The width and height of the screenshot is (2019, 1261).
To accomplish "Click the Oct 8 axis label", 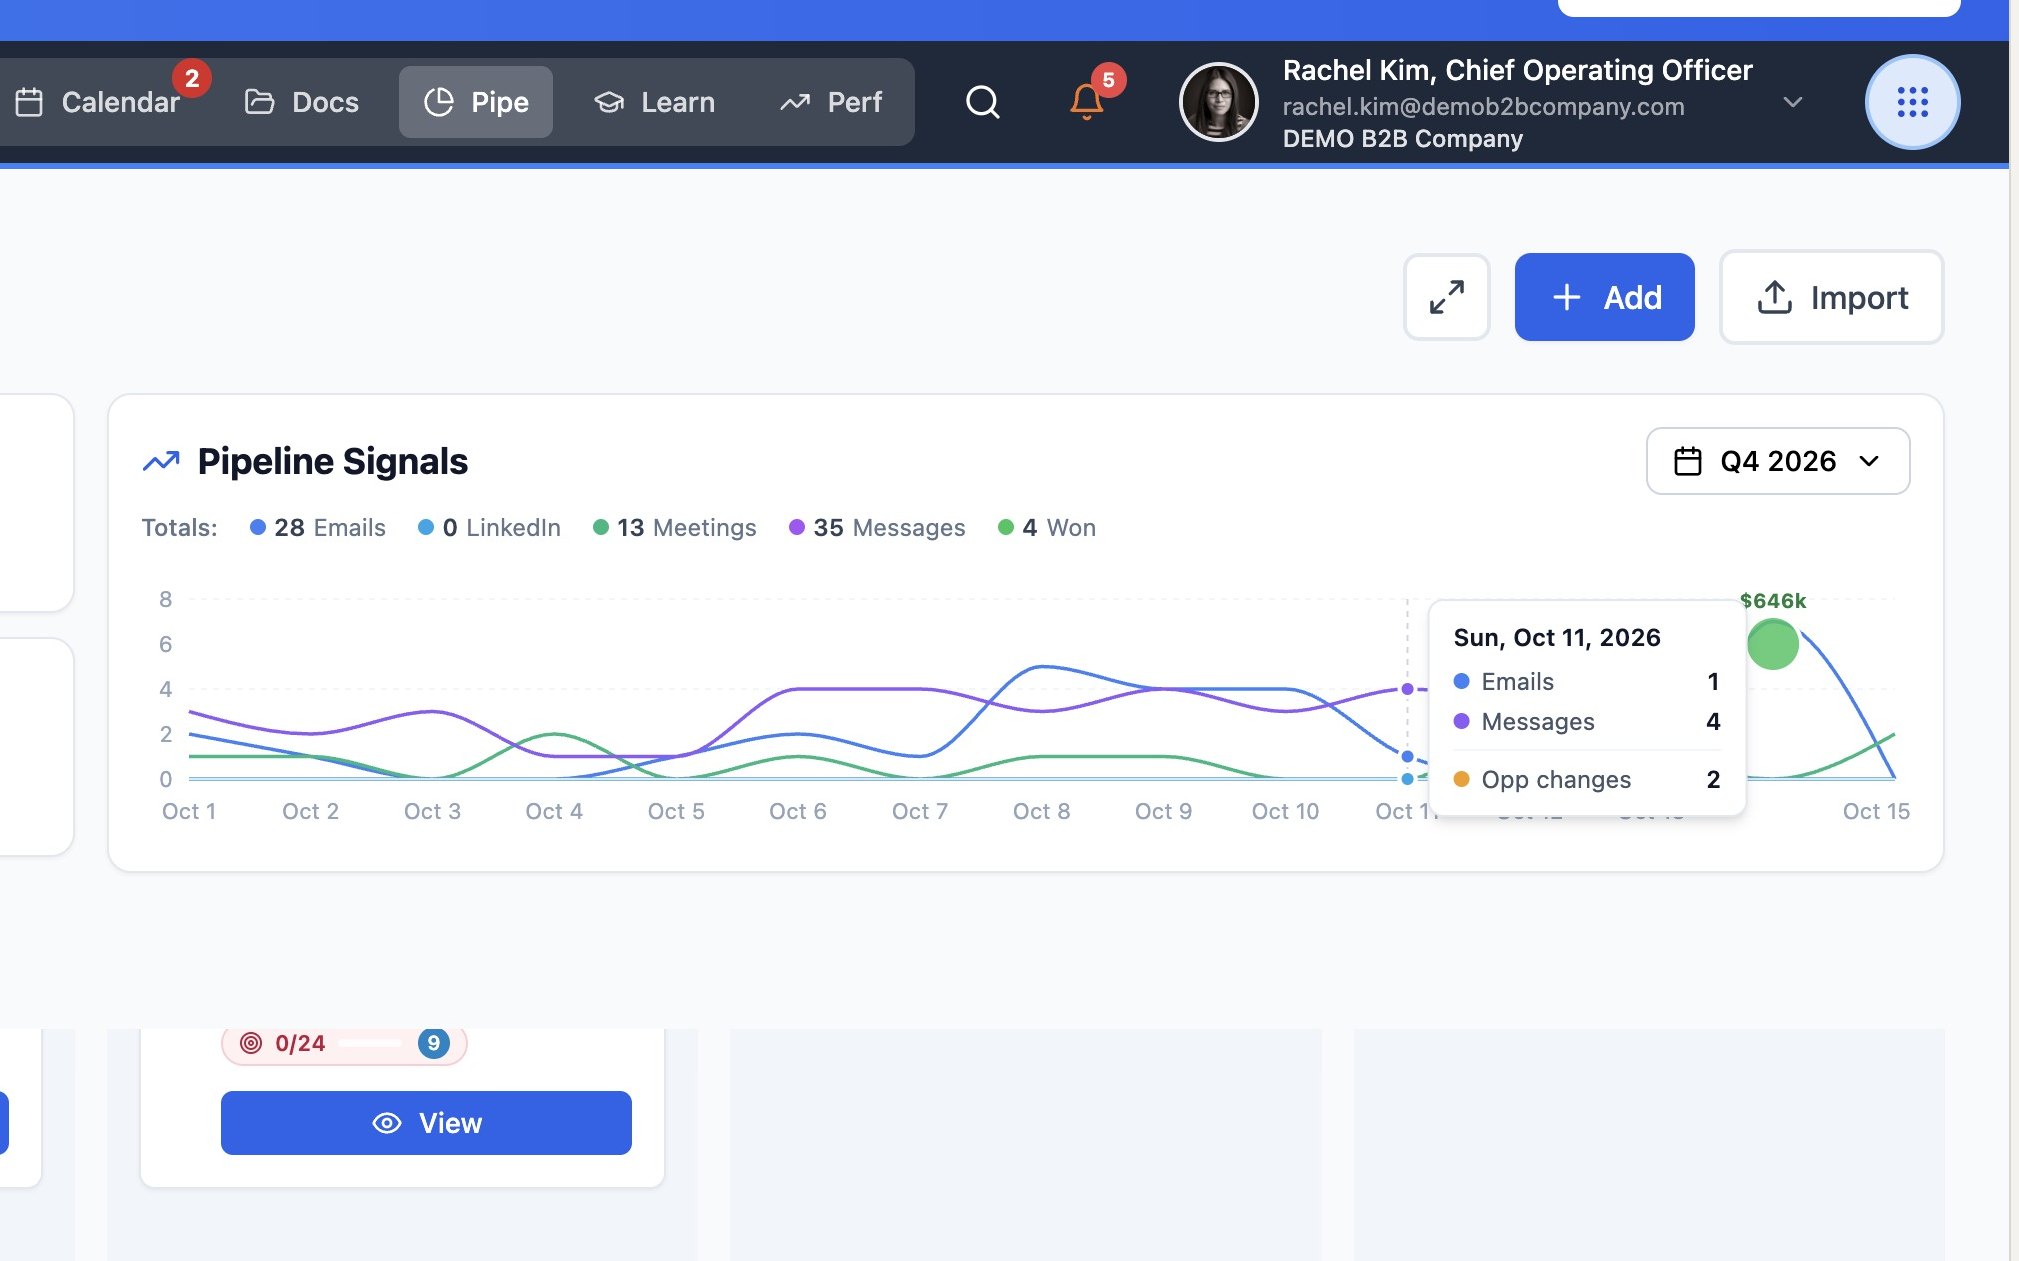I will pos(1041,811).
